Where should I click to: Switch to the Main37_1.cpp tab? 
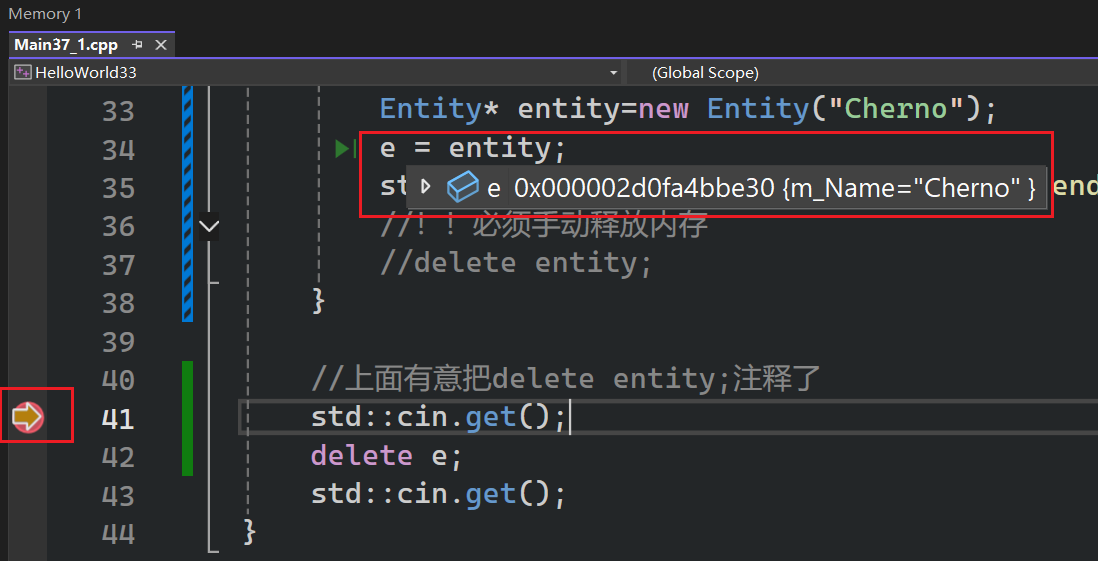pyautogui.click(x=66, y=45)
